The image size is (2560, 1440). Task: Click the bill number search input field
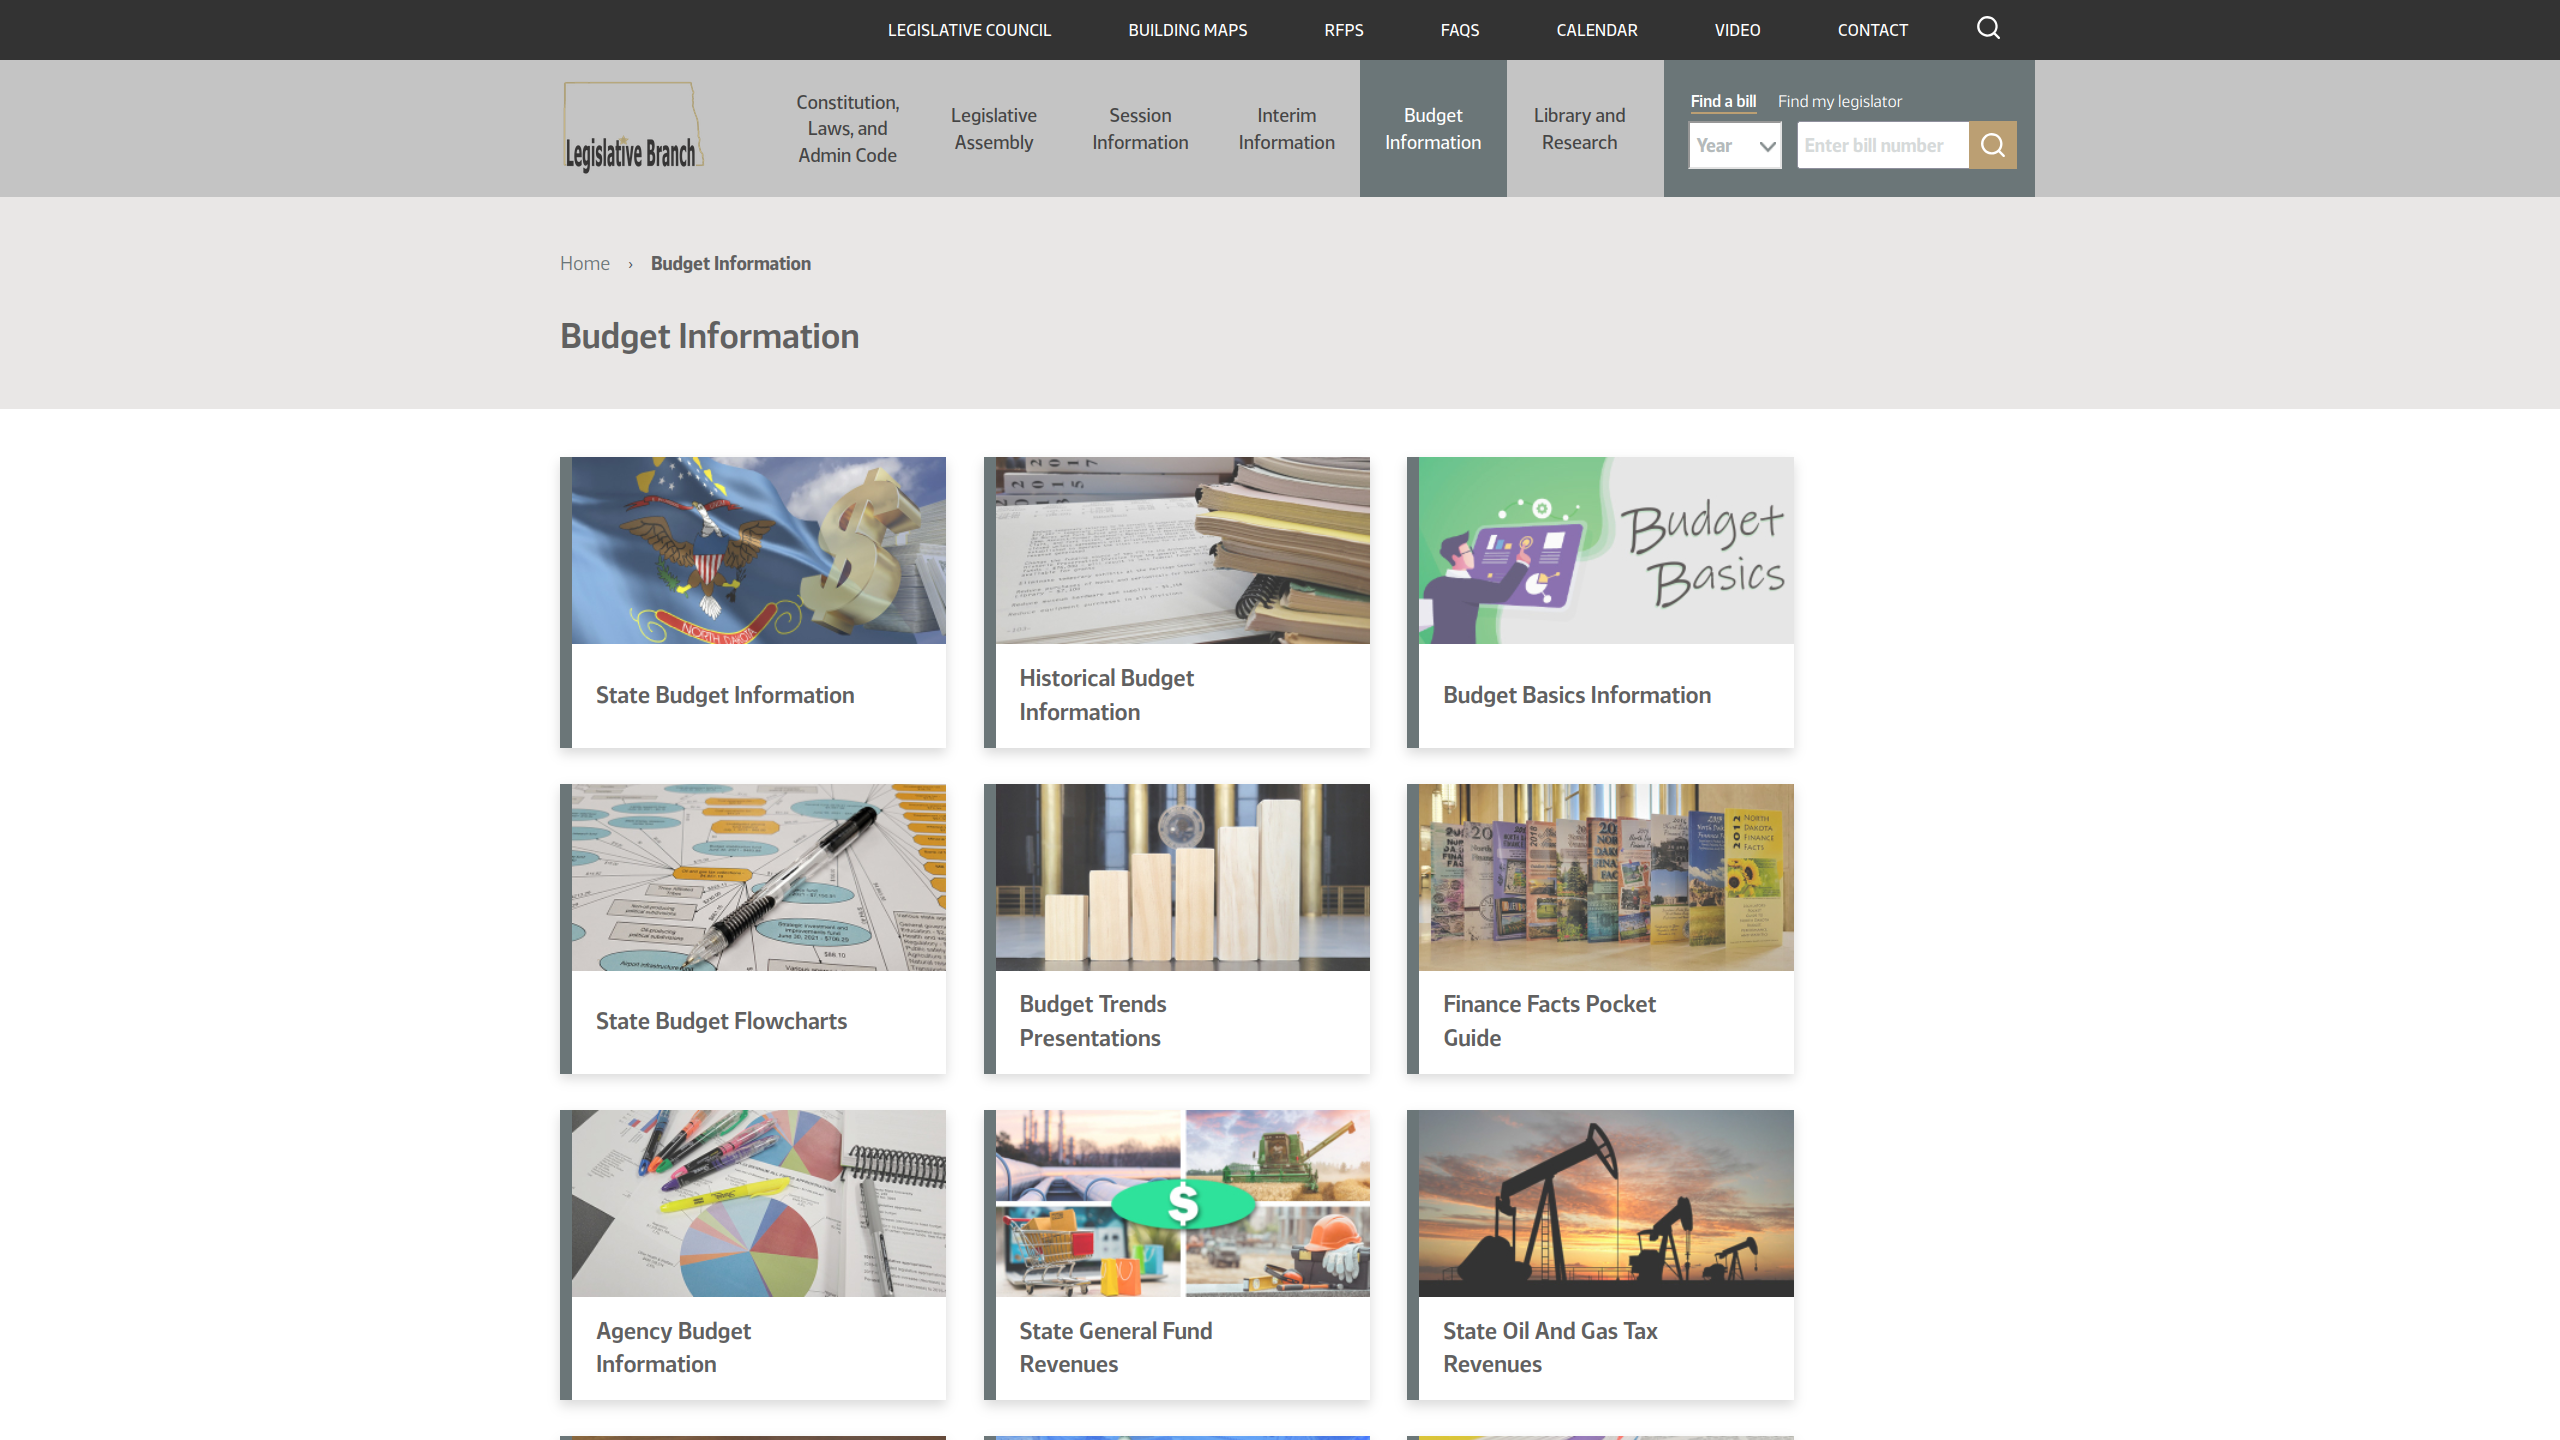point(1883,144)
